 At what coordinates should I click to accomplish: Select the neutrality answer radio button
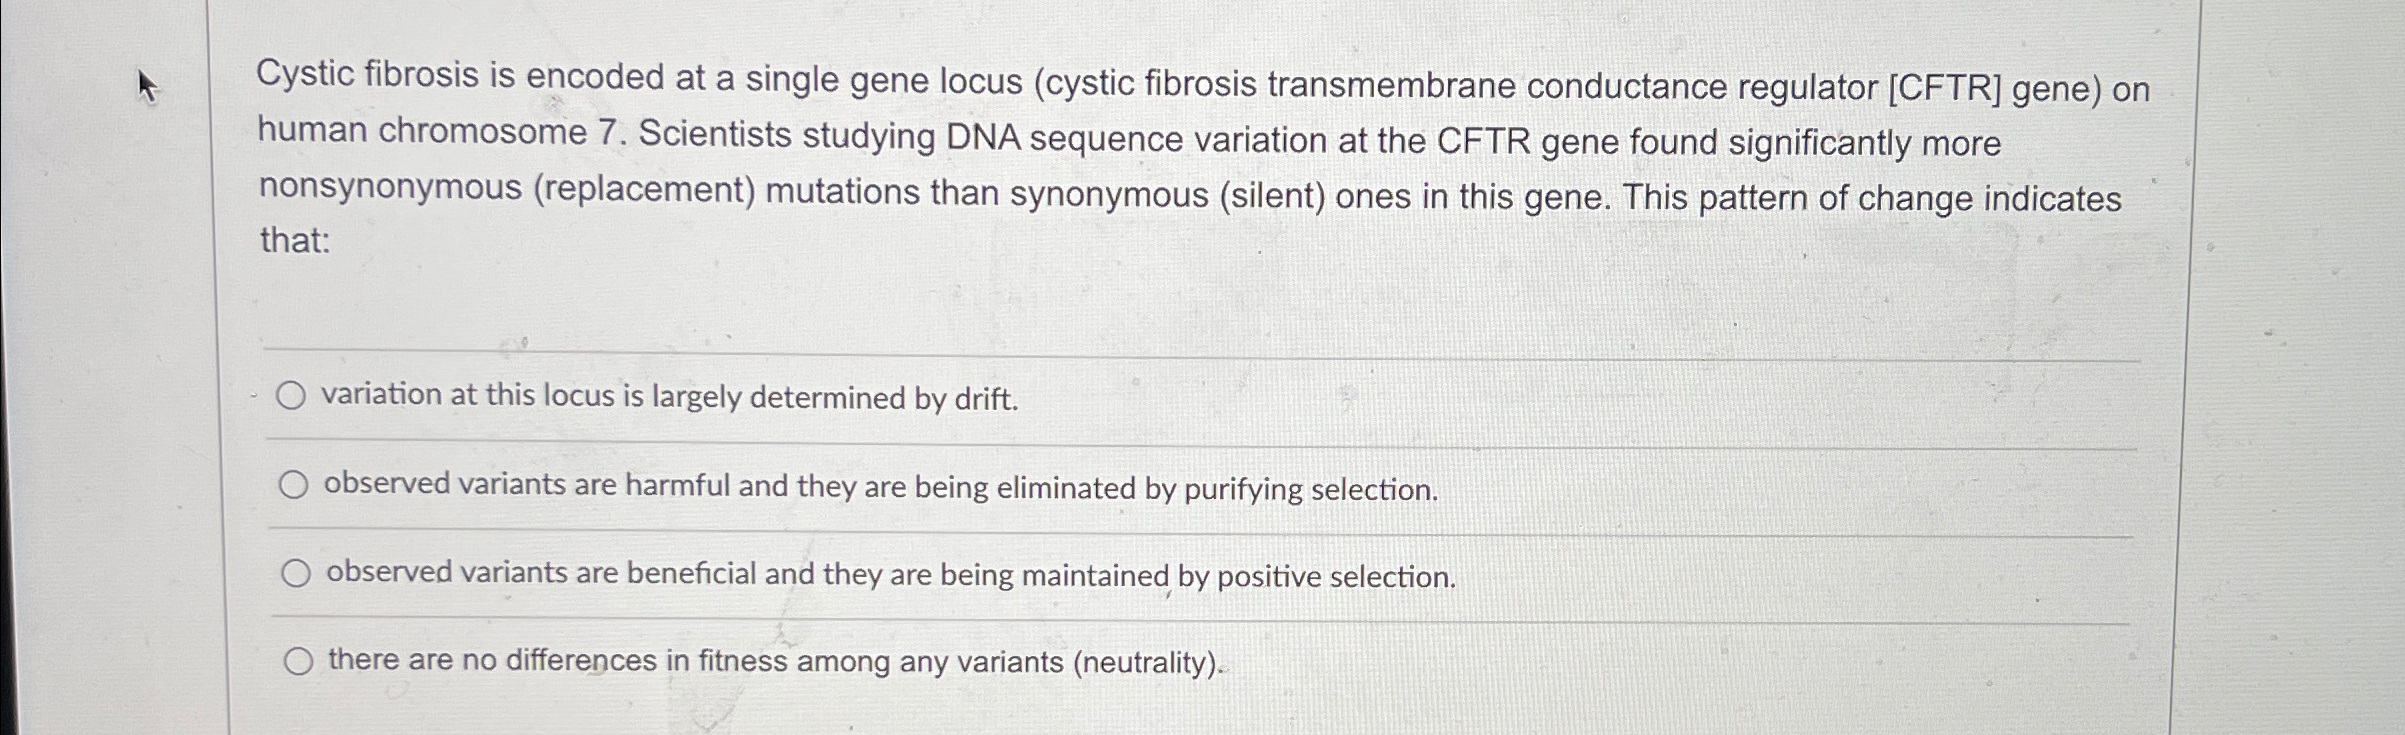click(295, 661)
